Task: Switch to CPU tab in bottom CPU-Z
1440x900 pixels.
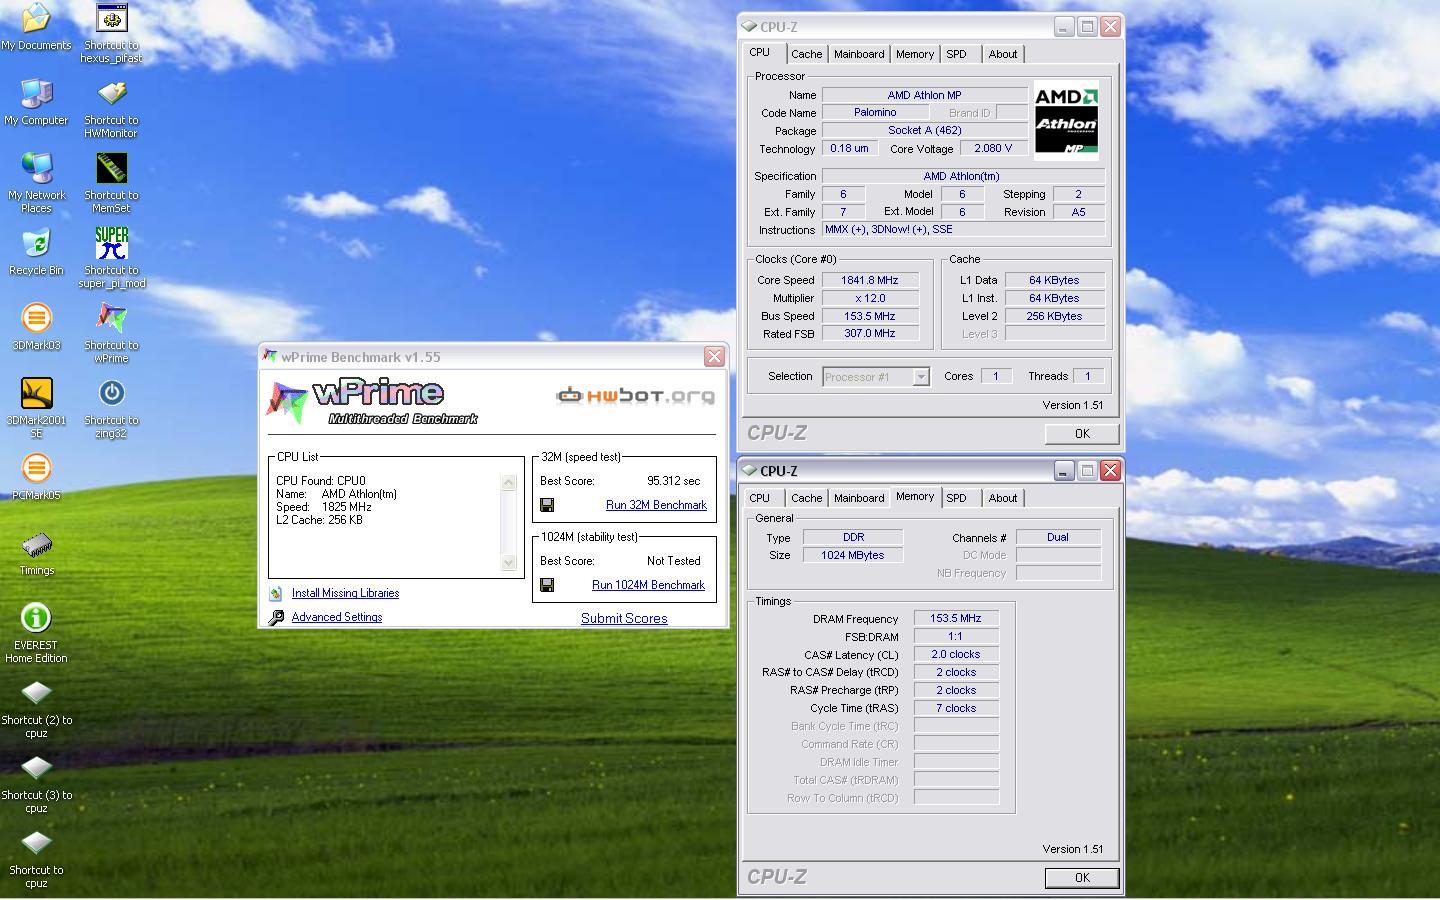Action: click(x=760, y=498)
